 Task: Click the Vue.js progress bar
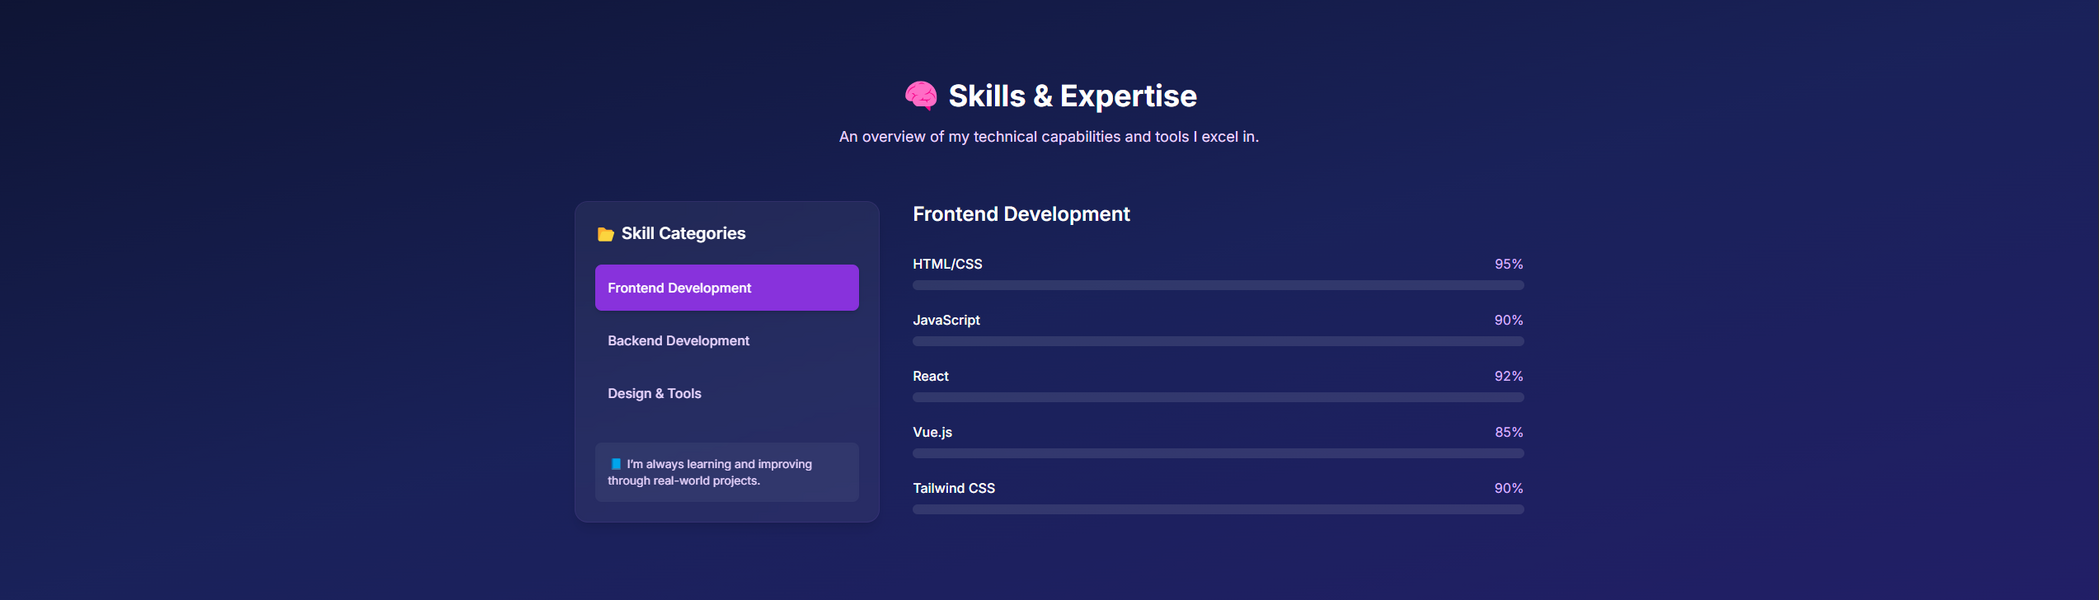[1217, 453]
